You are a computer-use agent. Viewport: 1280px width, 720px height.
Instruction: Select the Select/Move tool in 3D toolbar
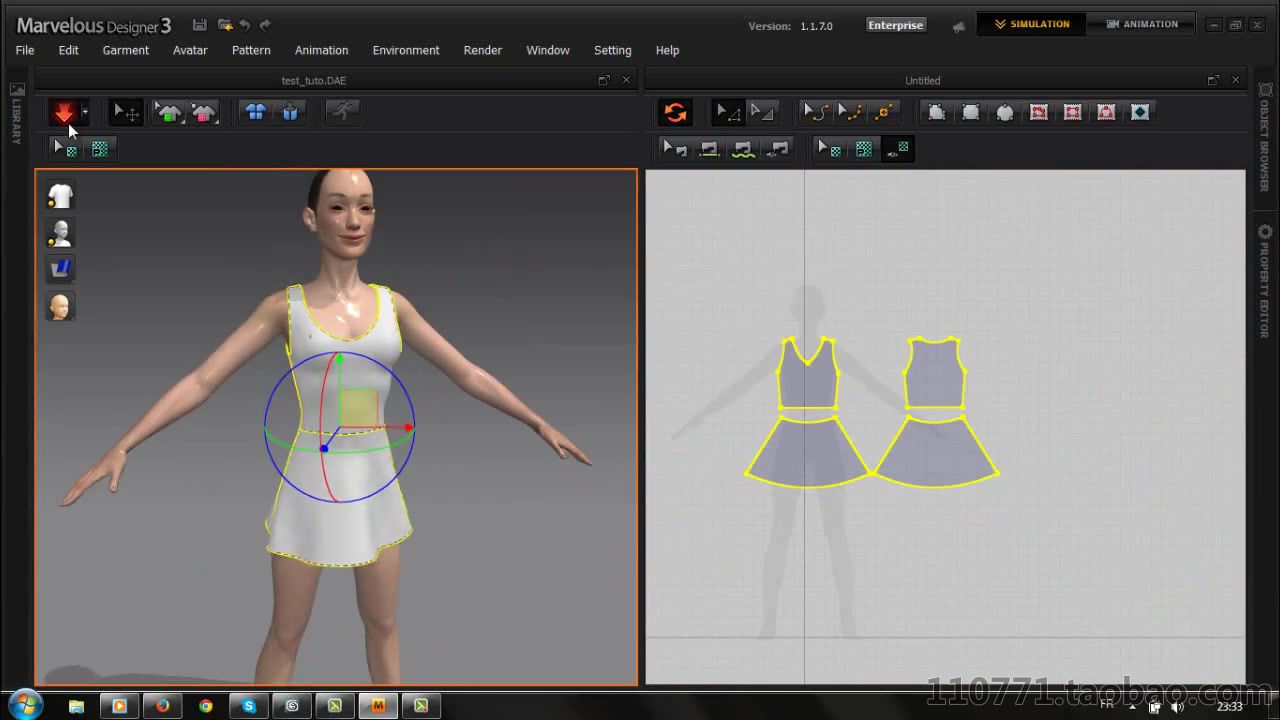tap(125, 112)
